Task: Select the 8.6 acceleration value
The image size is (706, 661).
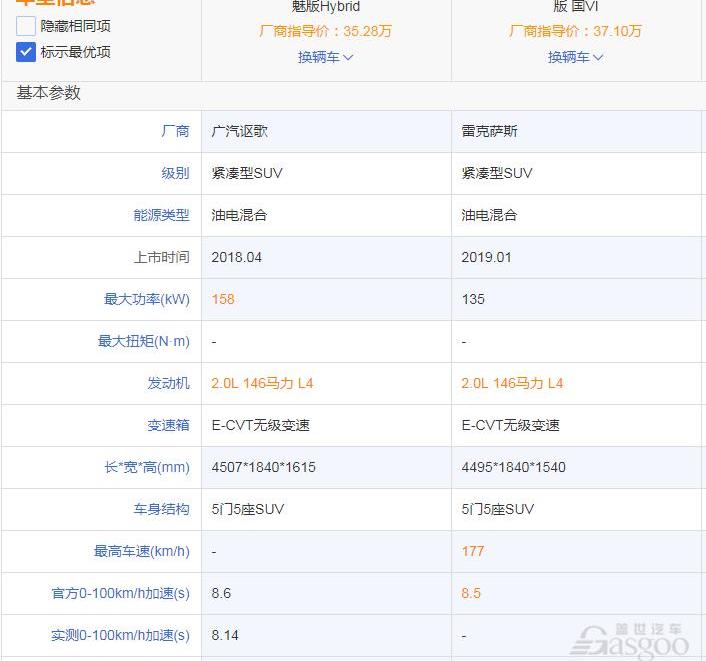Action: point(221,593)
